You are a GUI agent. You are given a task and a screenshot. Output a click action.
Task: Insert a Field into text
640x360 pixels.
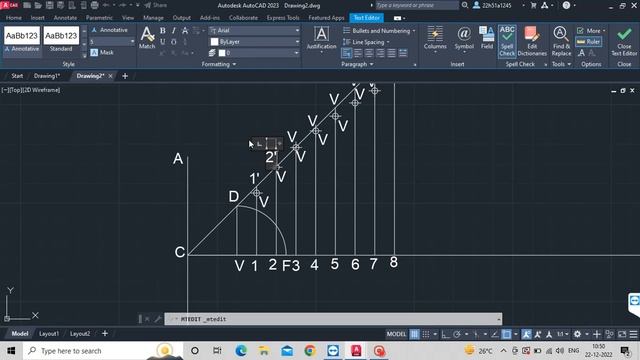coord(487,38)
